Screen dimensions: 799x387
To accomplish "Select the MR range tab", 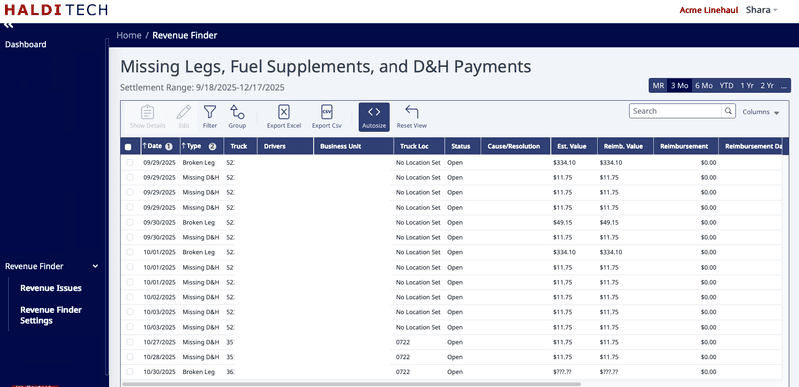I will [658, 86].
